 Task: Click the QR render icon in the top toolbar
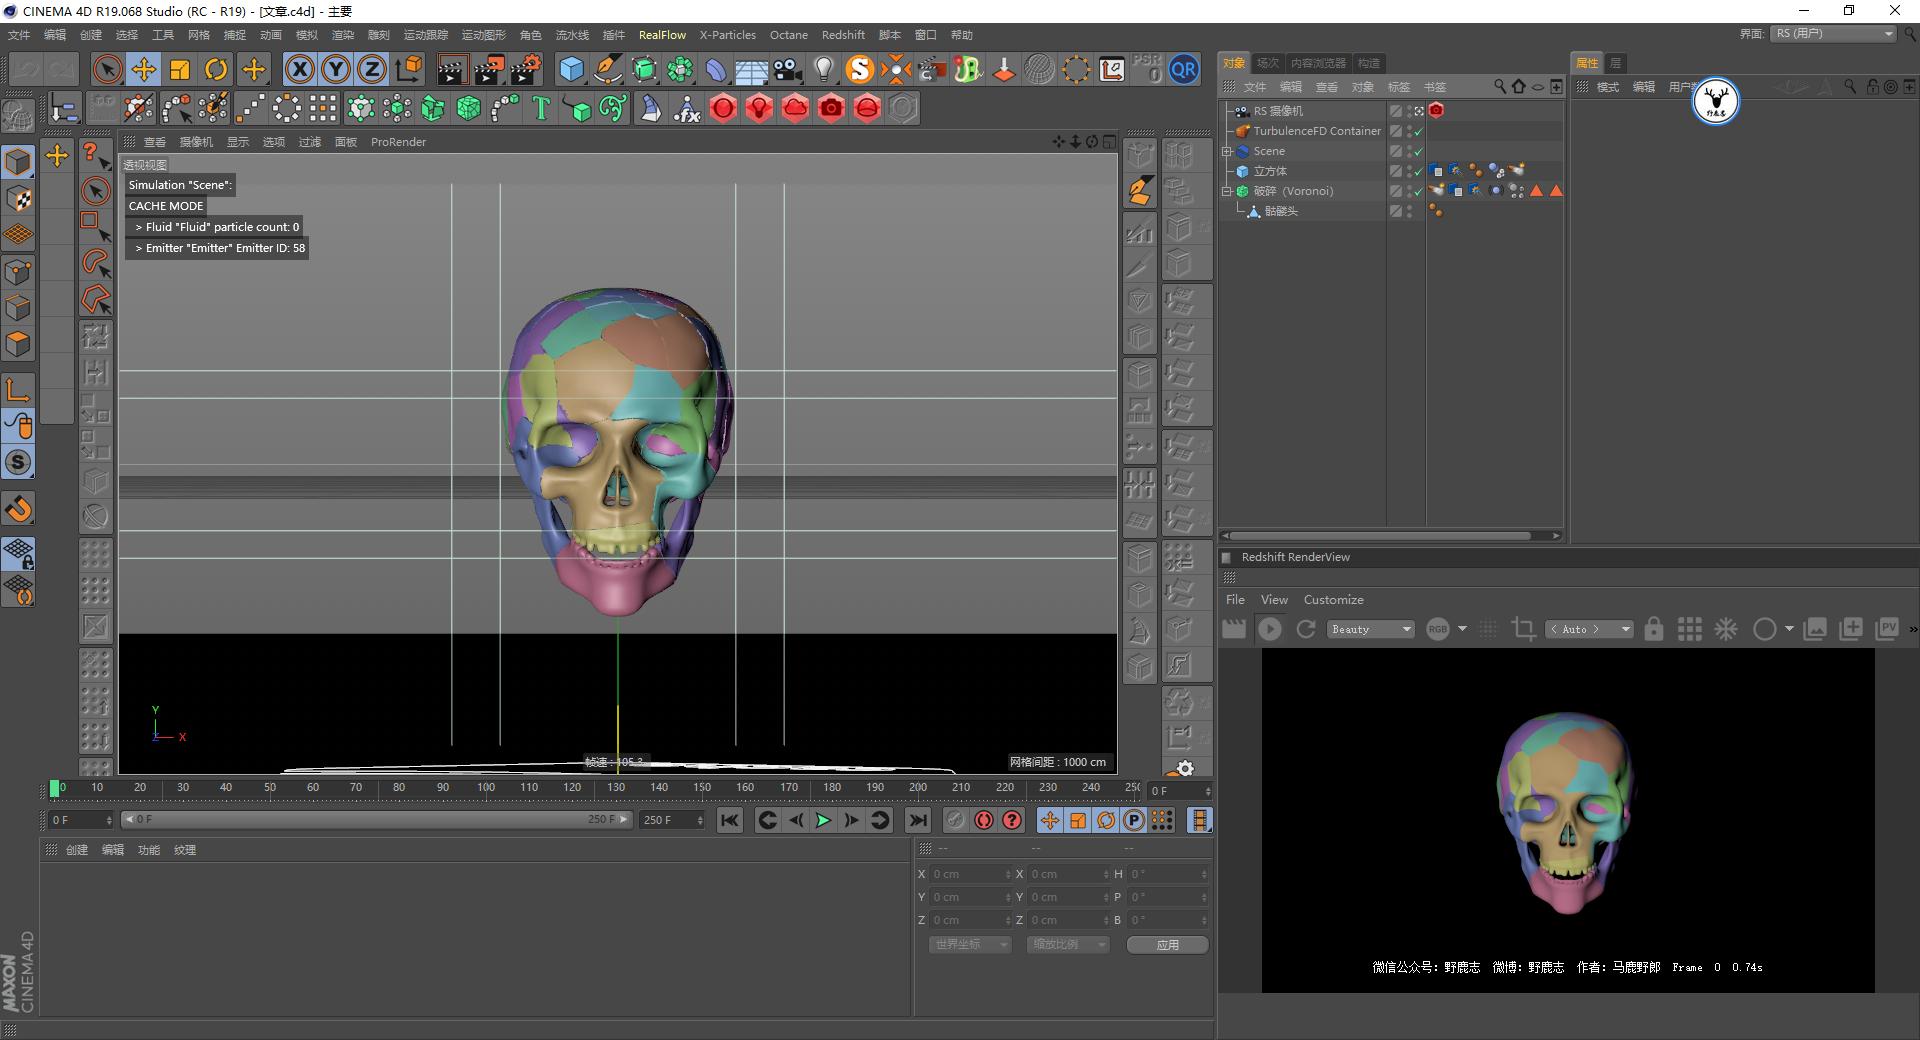1185,69
